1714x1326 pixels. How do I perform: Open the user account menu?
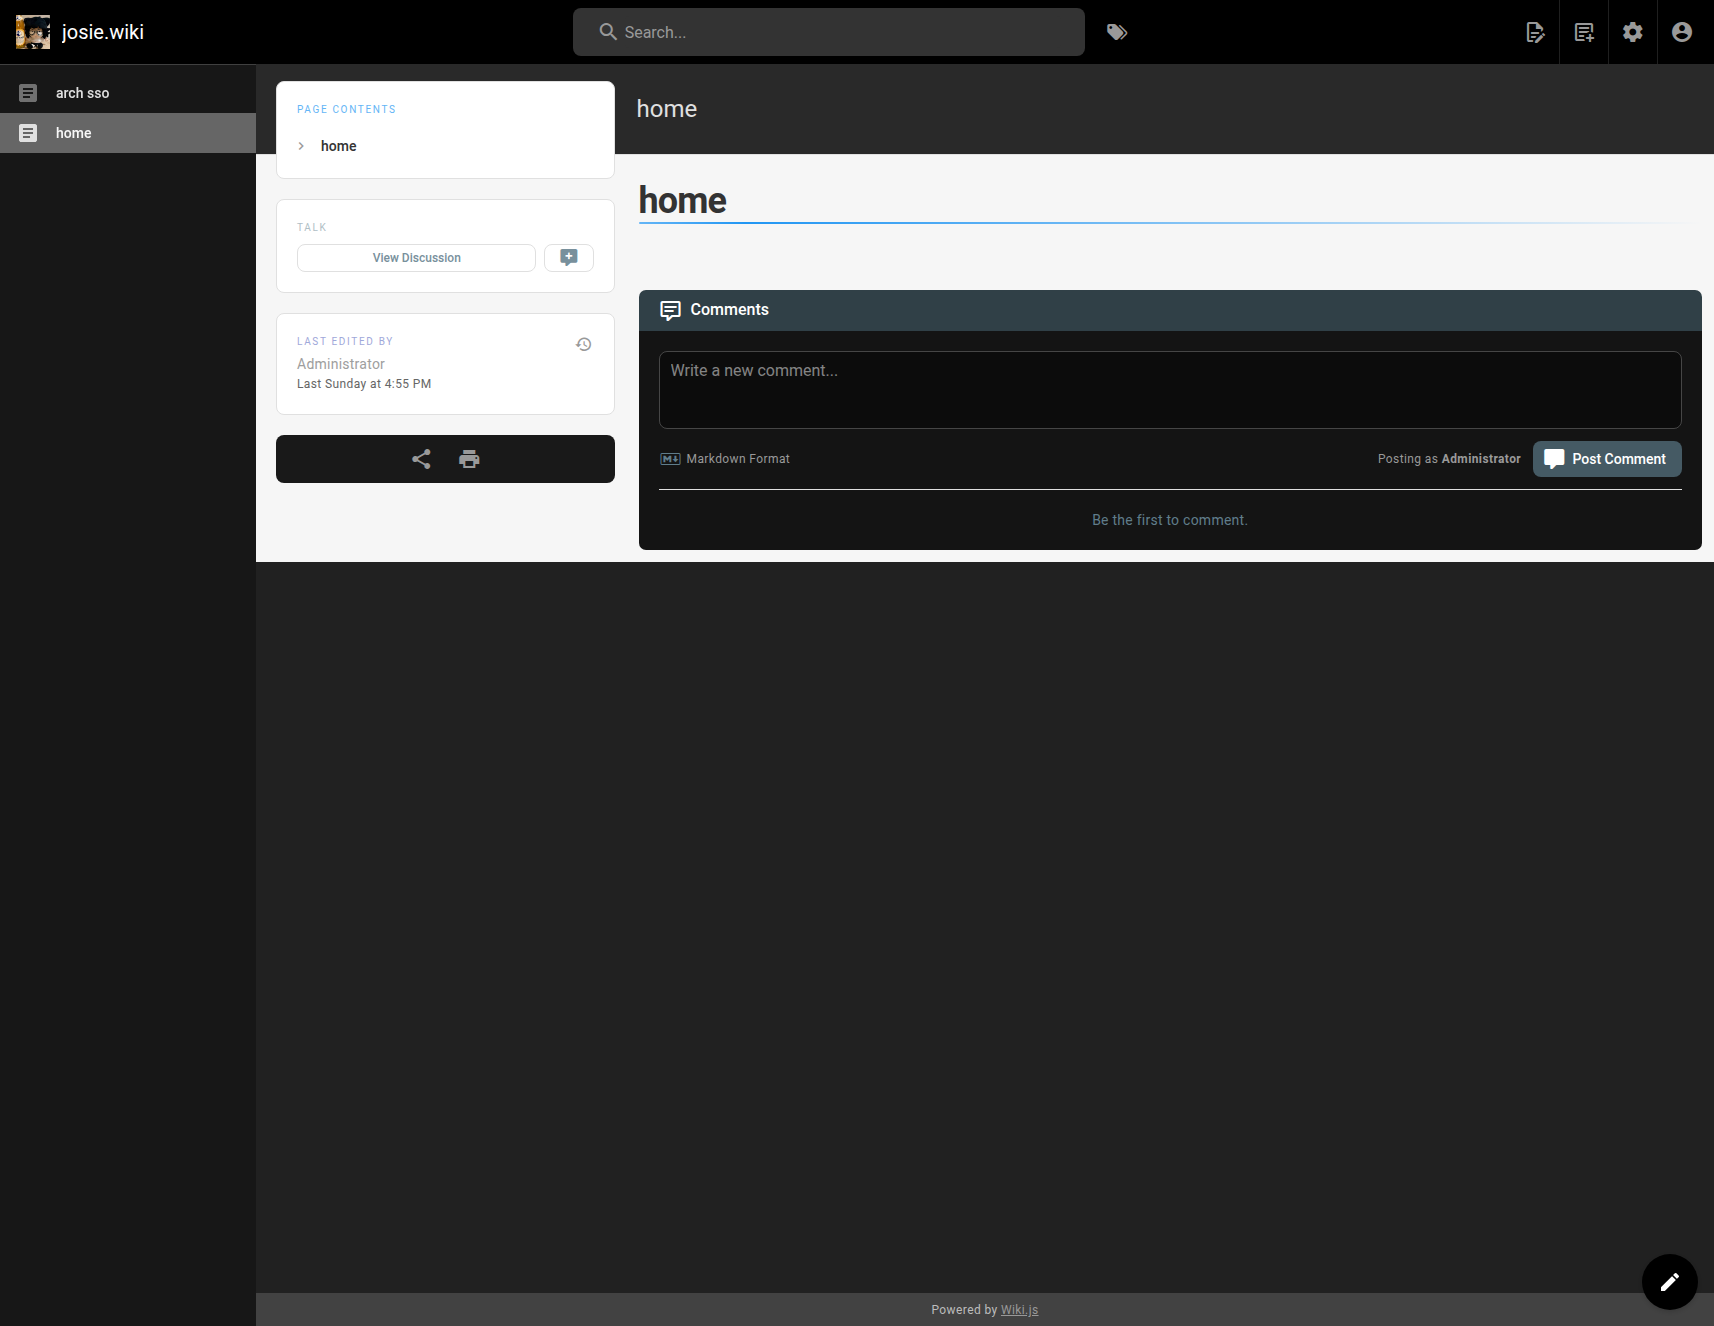pyautogui.click(x=1682, y=32)
